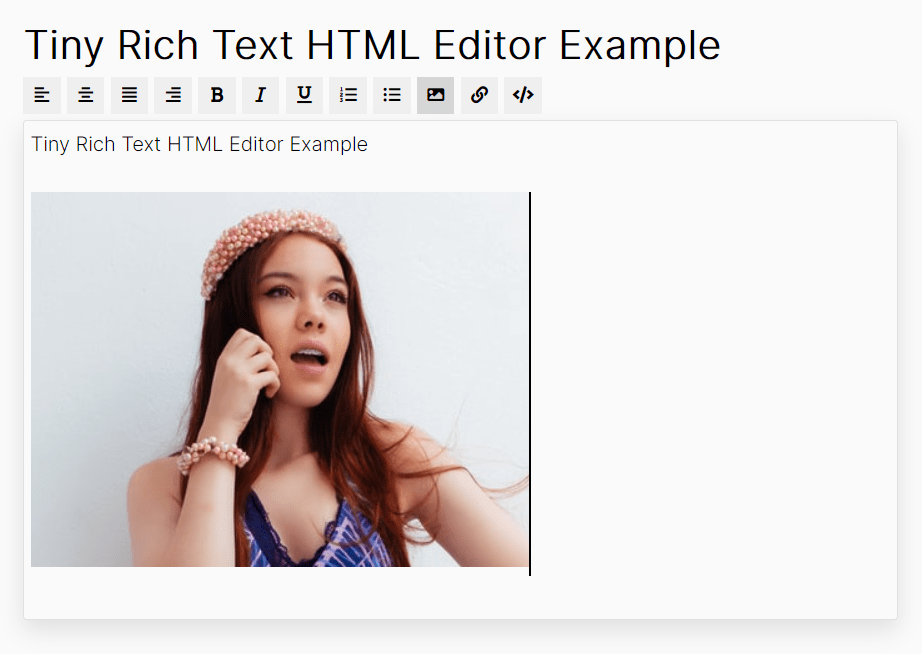Click the text caret beside the image

[x=529, y=382]
